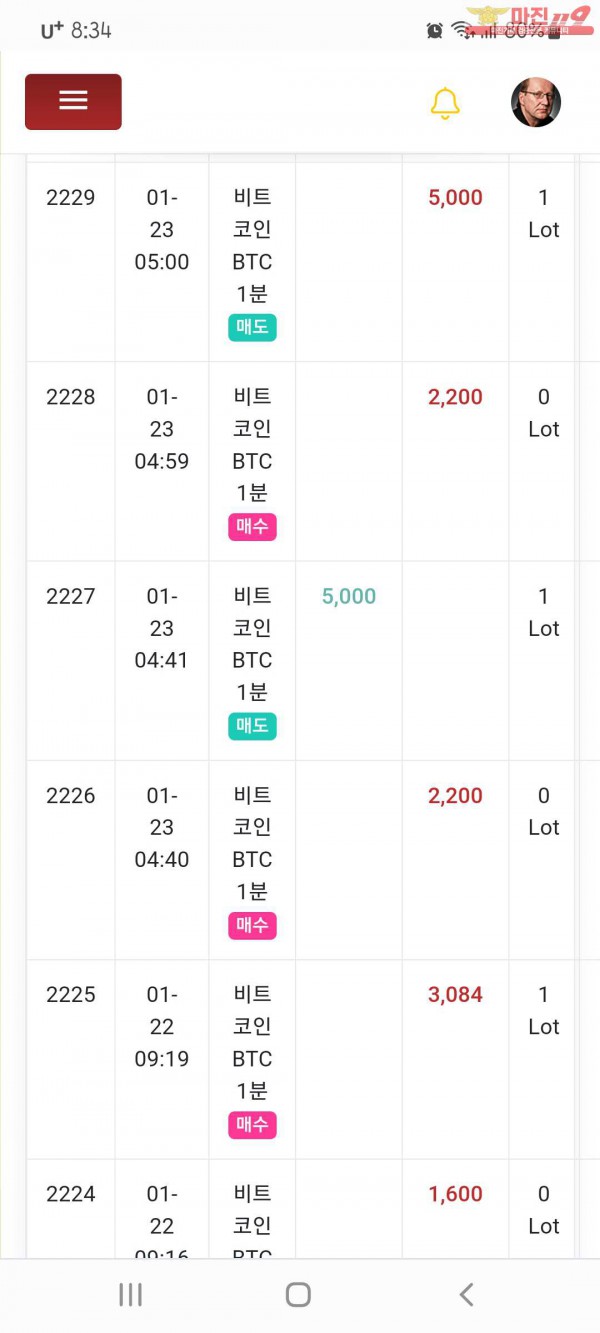Image resolution: width=600 pixels, height=1333 pixels.
Task: Tap the 매수 badge in row 2226
Action: [252, 925]
